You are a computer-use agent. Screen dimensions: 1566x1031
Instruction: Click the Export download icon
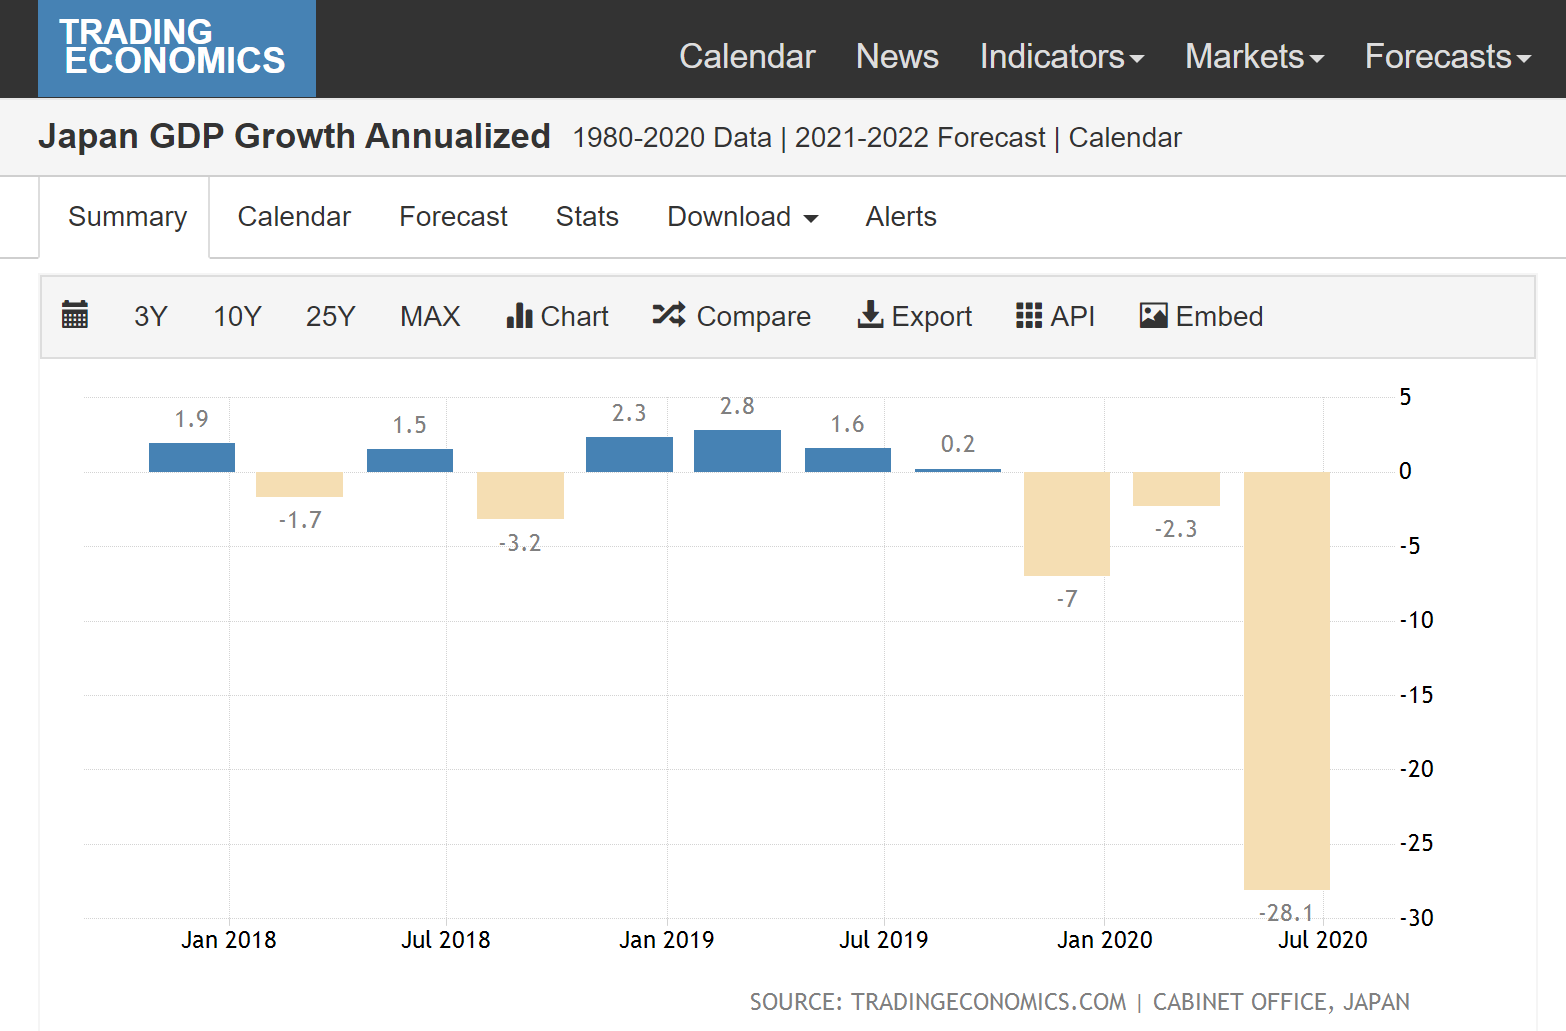(871, 315)
